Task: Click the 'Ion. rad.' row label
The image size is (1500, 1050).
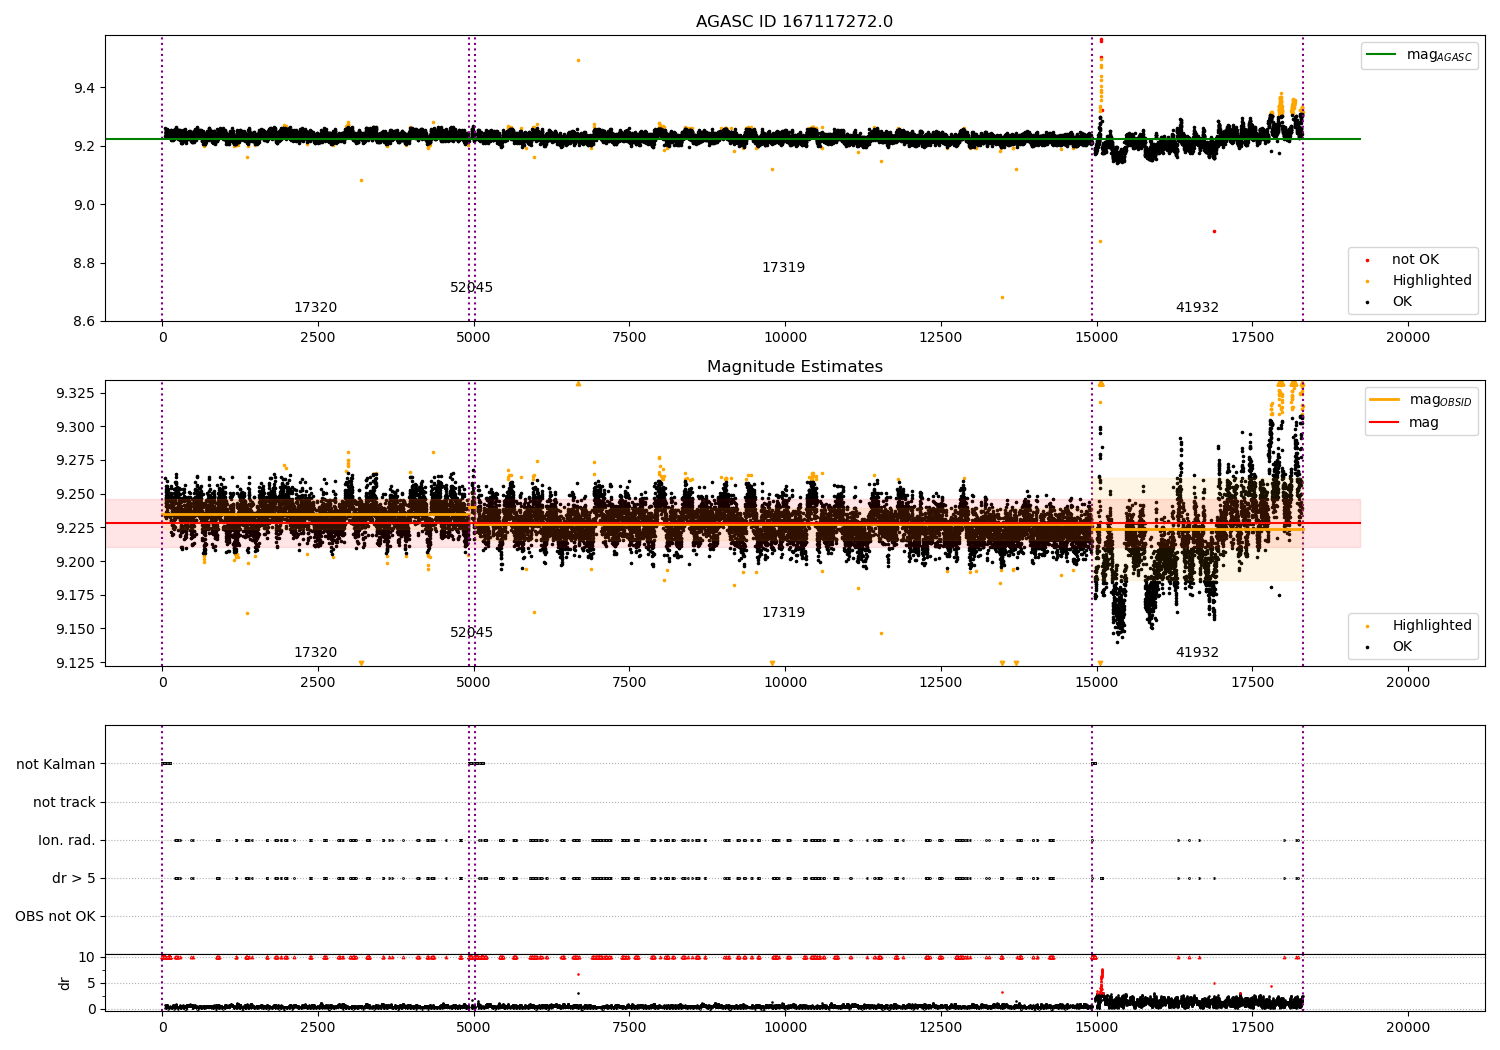Action: coord(67,841)
